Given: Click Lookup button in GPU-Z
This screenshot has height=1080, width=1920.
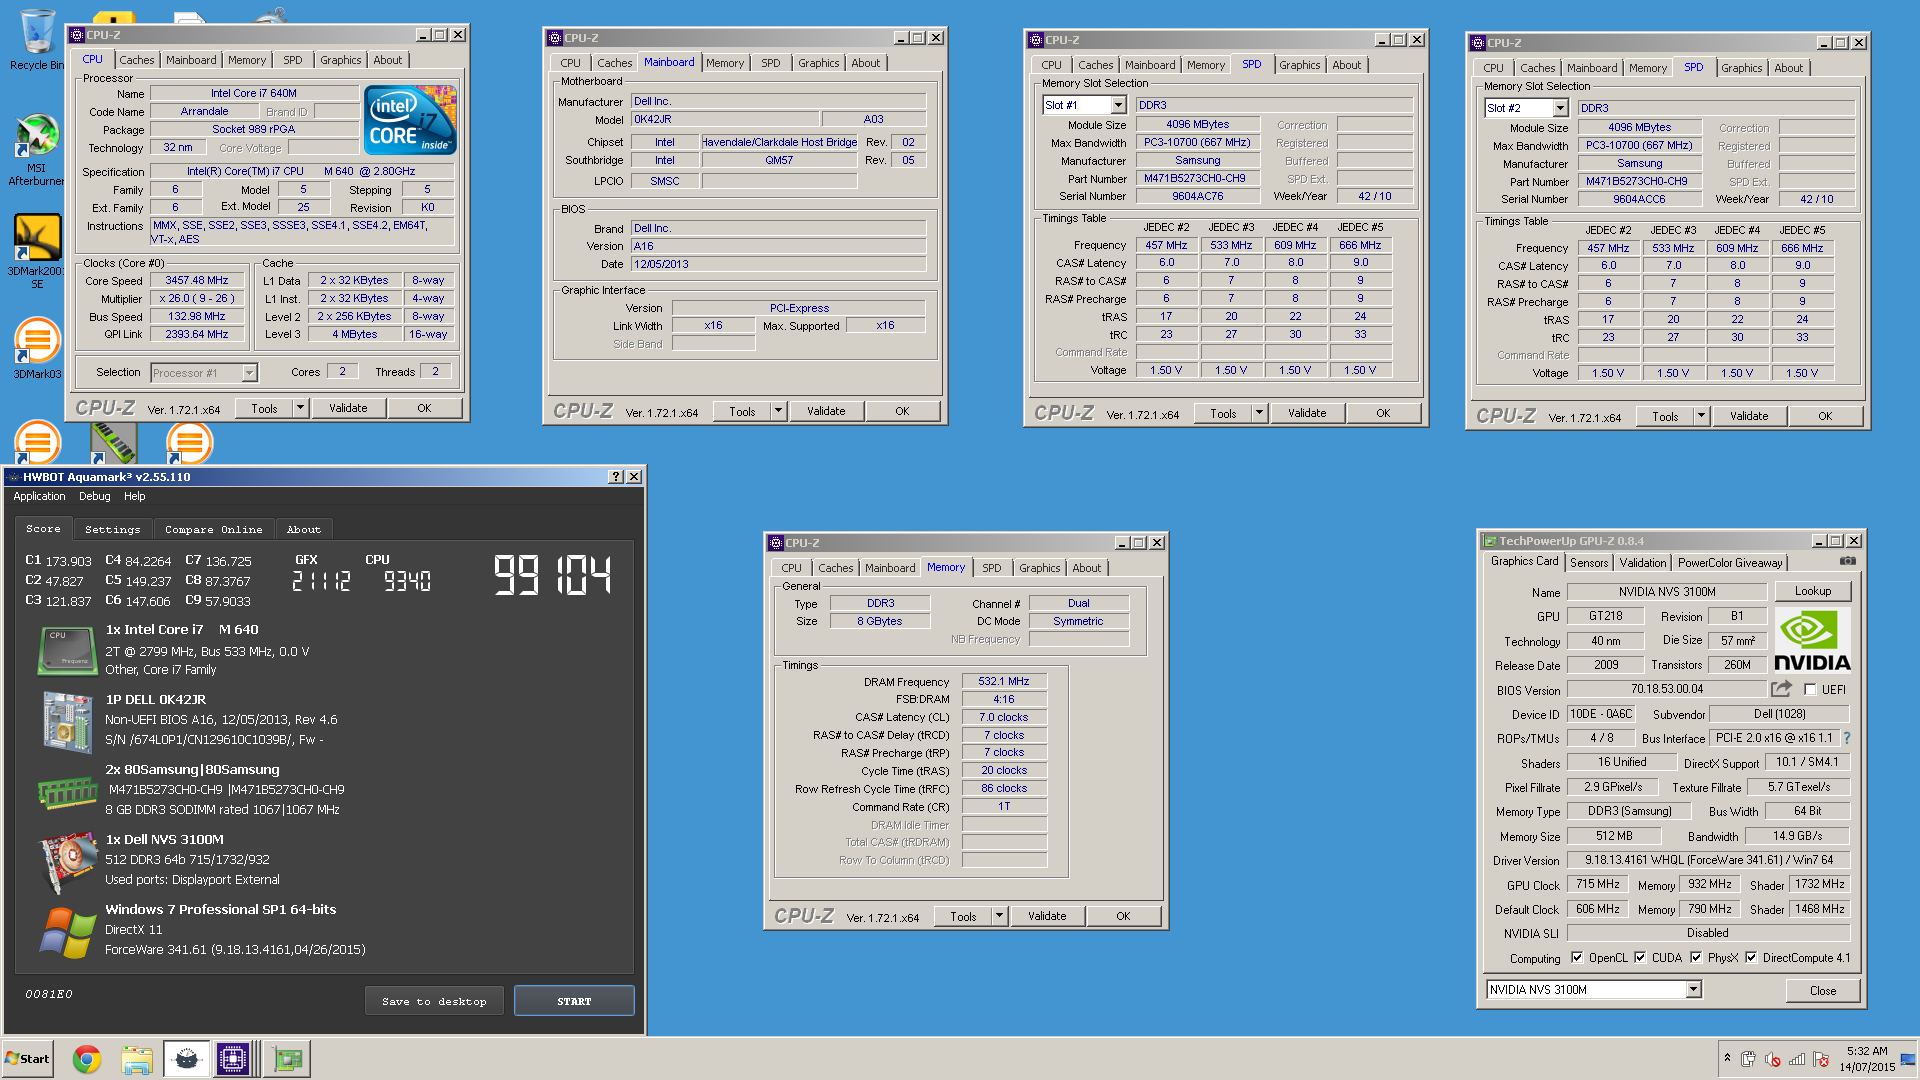Looking at the screenshot, I should tap(1812, 591).
